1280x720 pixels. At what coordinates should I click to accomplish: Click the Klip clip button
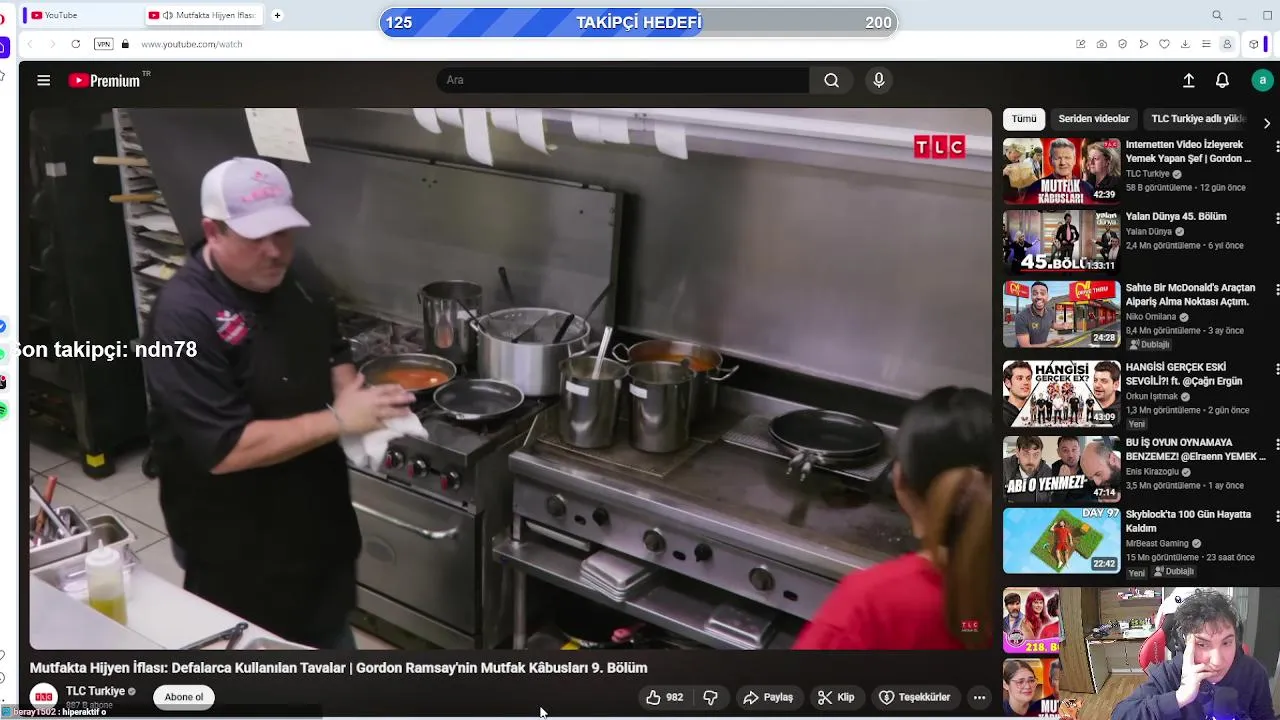[x=836, y=697]
